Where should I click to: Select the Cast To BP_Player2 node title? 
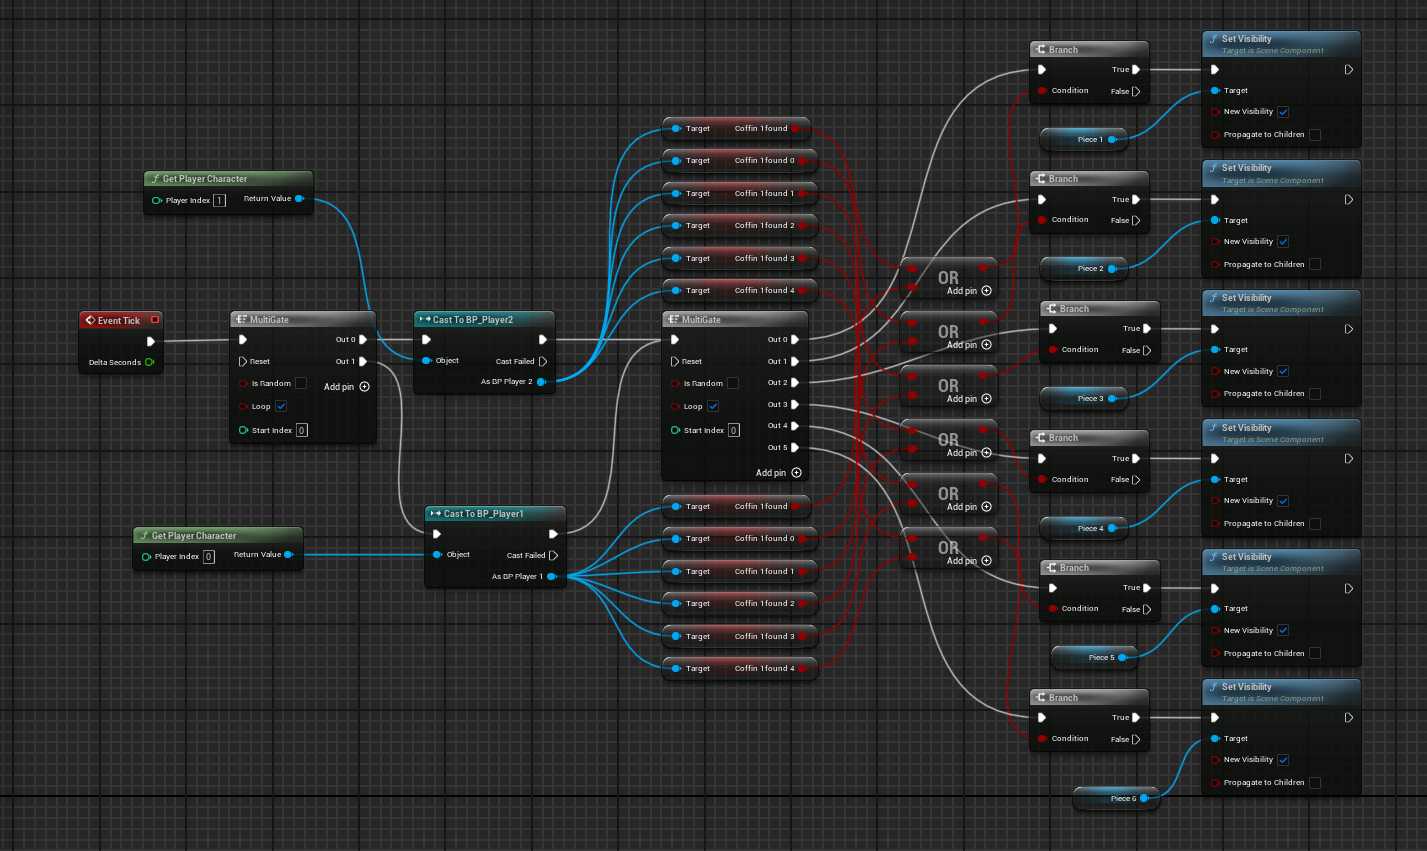point(473,319)
